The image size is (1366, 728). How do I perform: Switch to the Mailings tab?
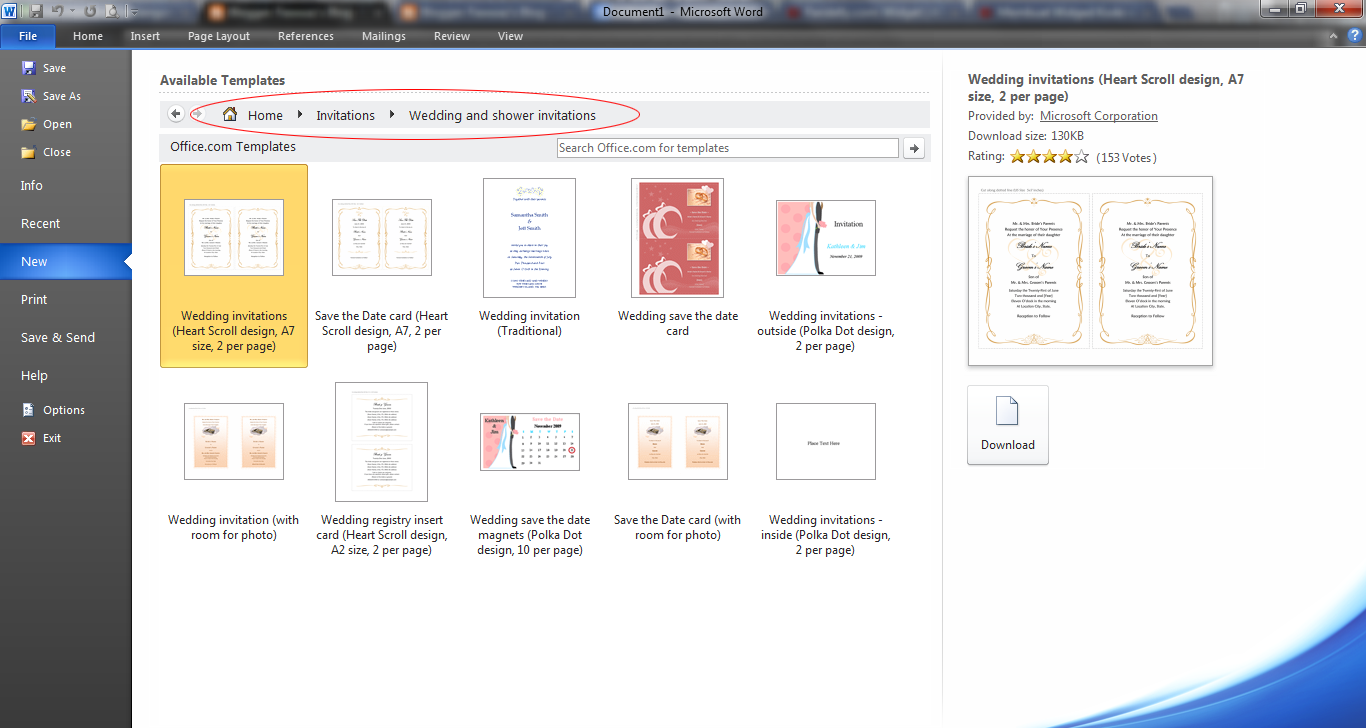click(x=384, y=36)
